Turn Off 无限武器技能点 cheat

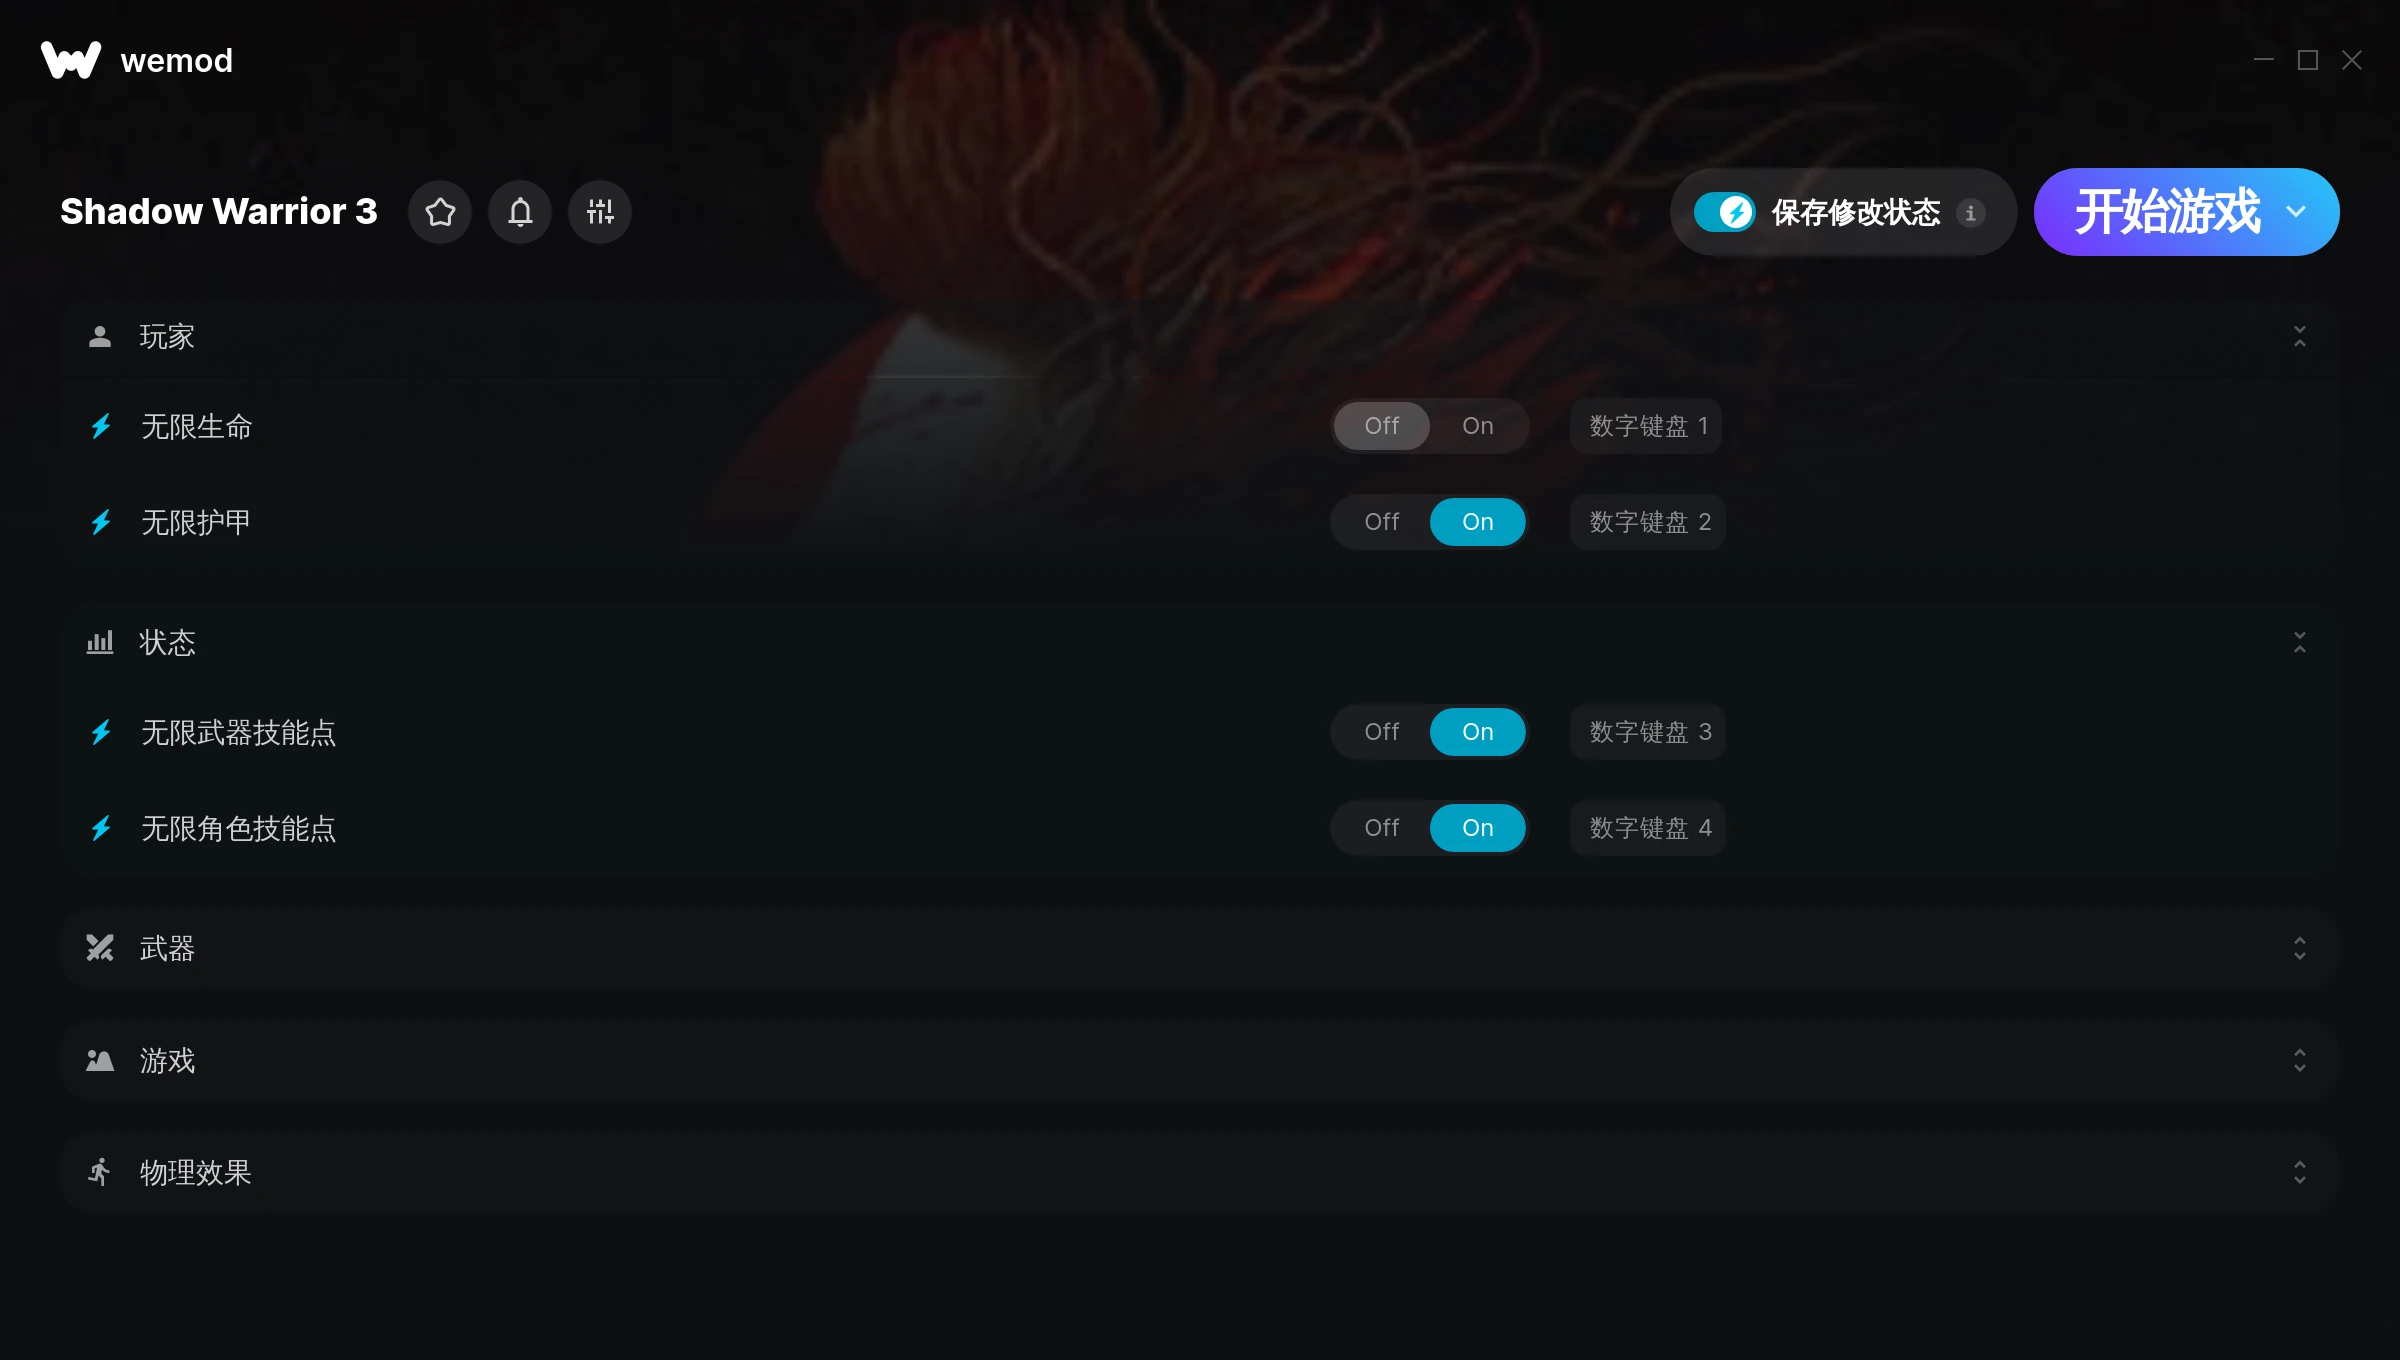pos(1382,732)
